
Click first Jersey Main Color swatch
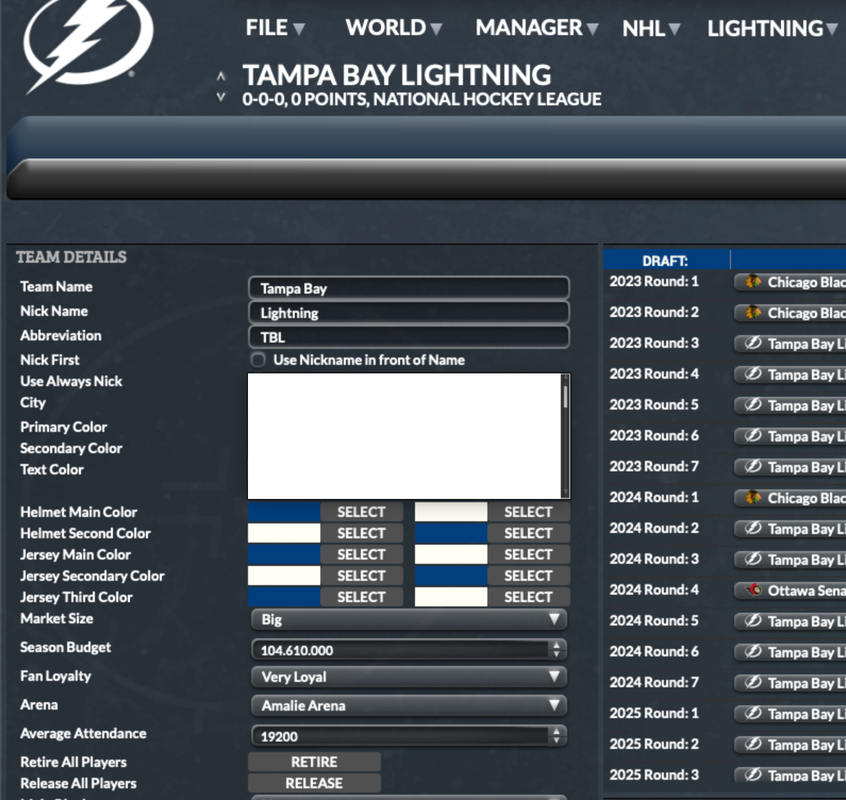284,555
